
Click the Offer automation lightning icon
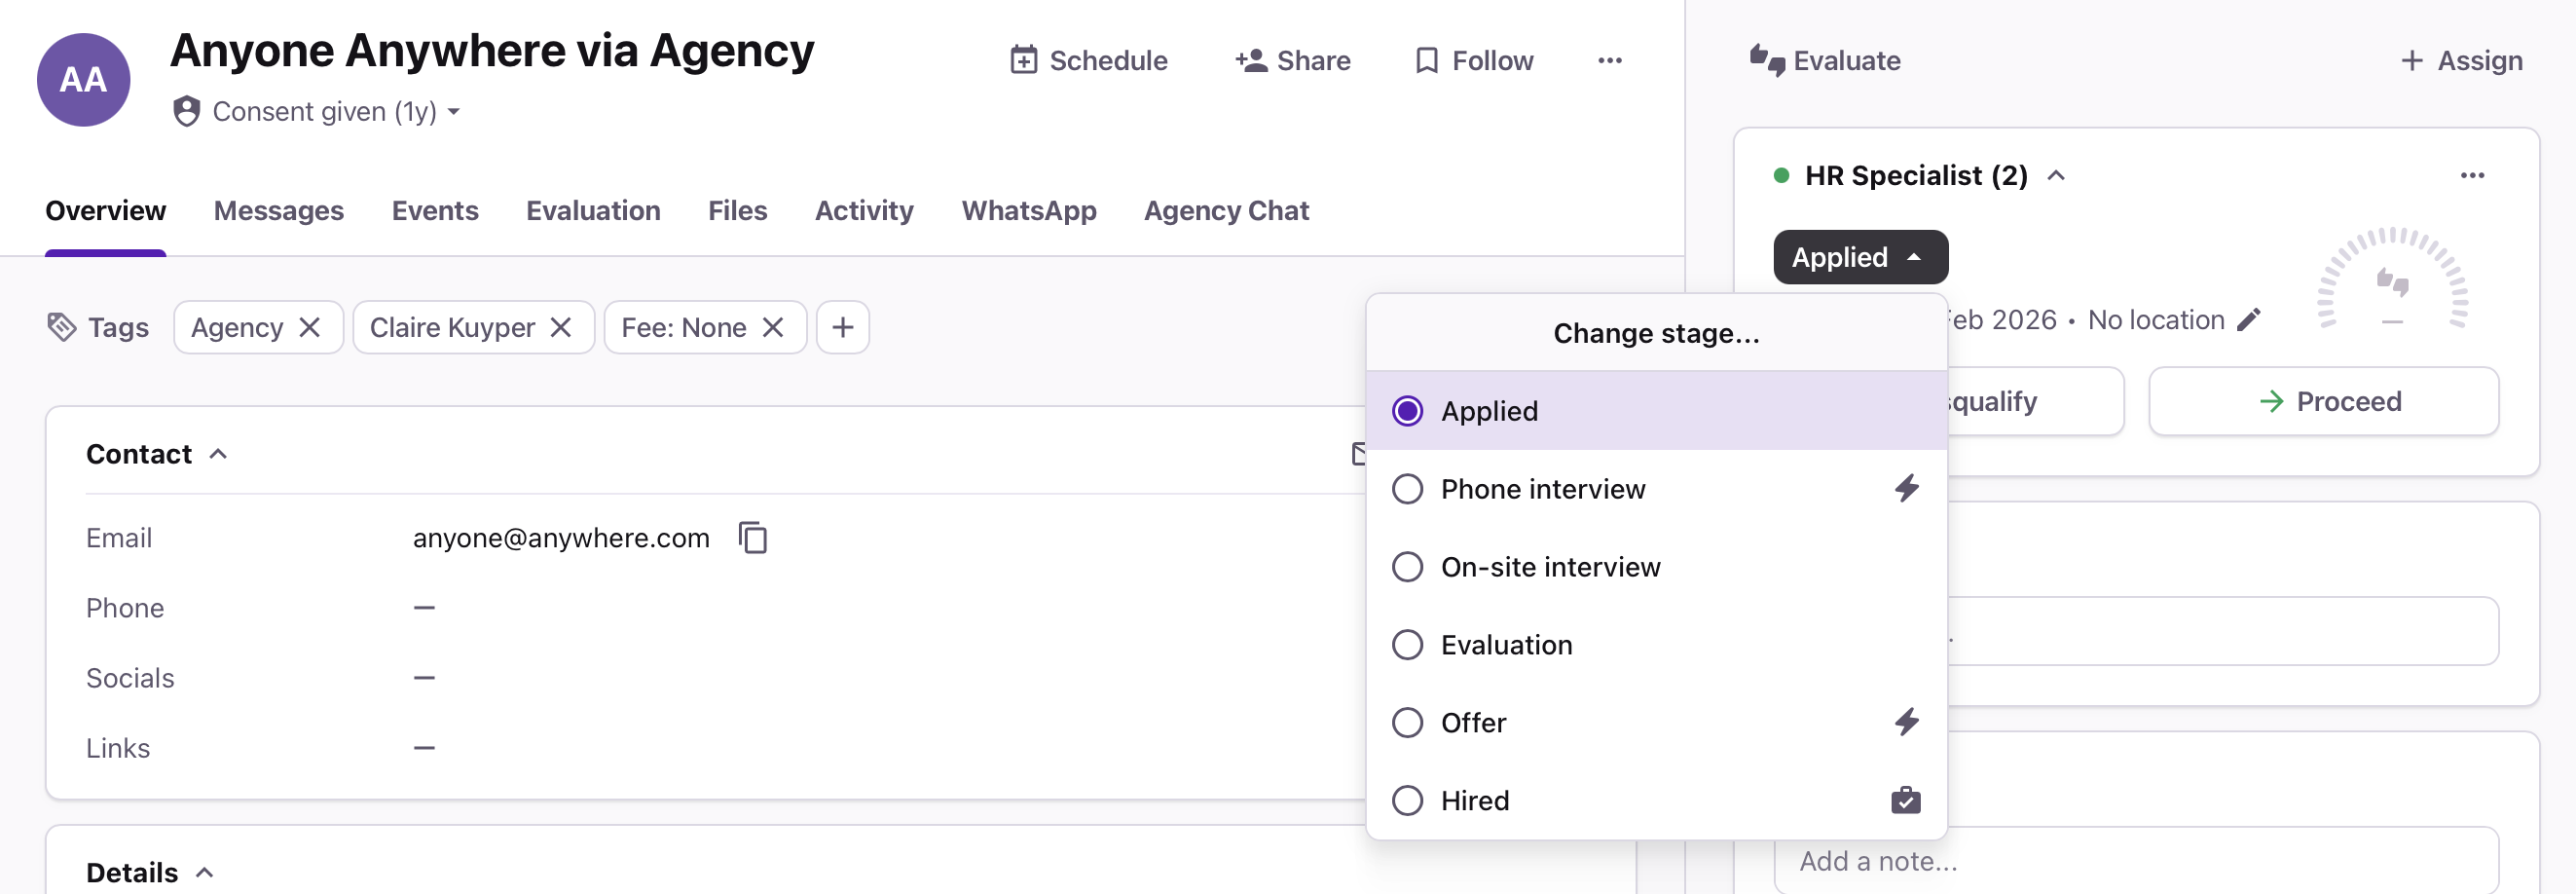1907,723
